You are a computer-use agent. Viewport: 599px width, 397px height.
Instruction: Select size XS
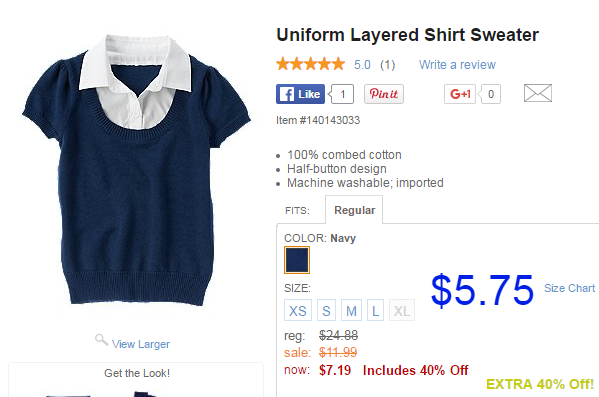[298, 310]
